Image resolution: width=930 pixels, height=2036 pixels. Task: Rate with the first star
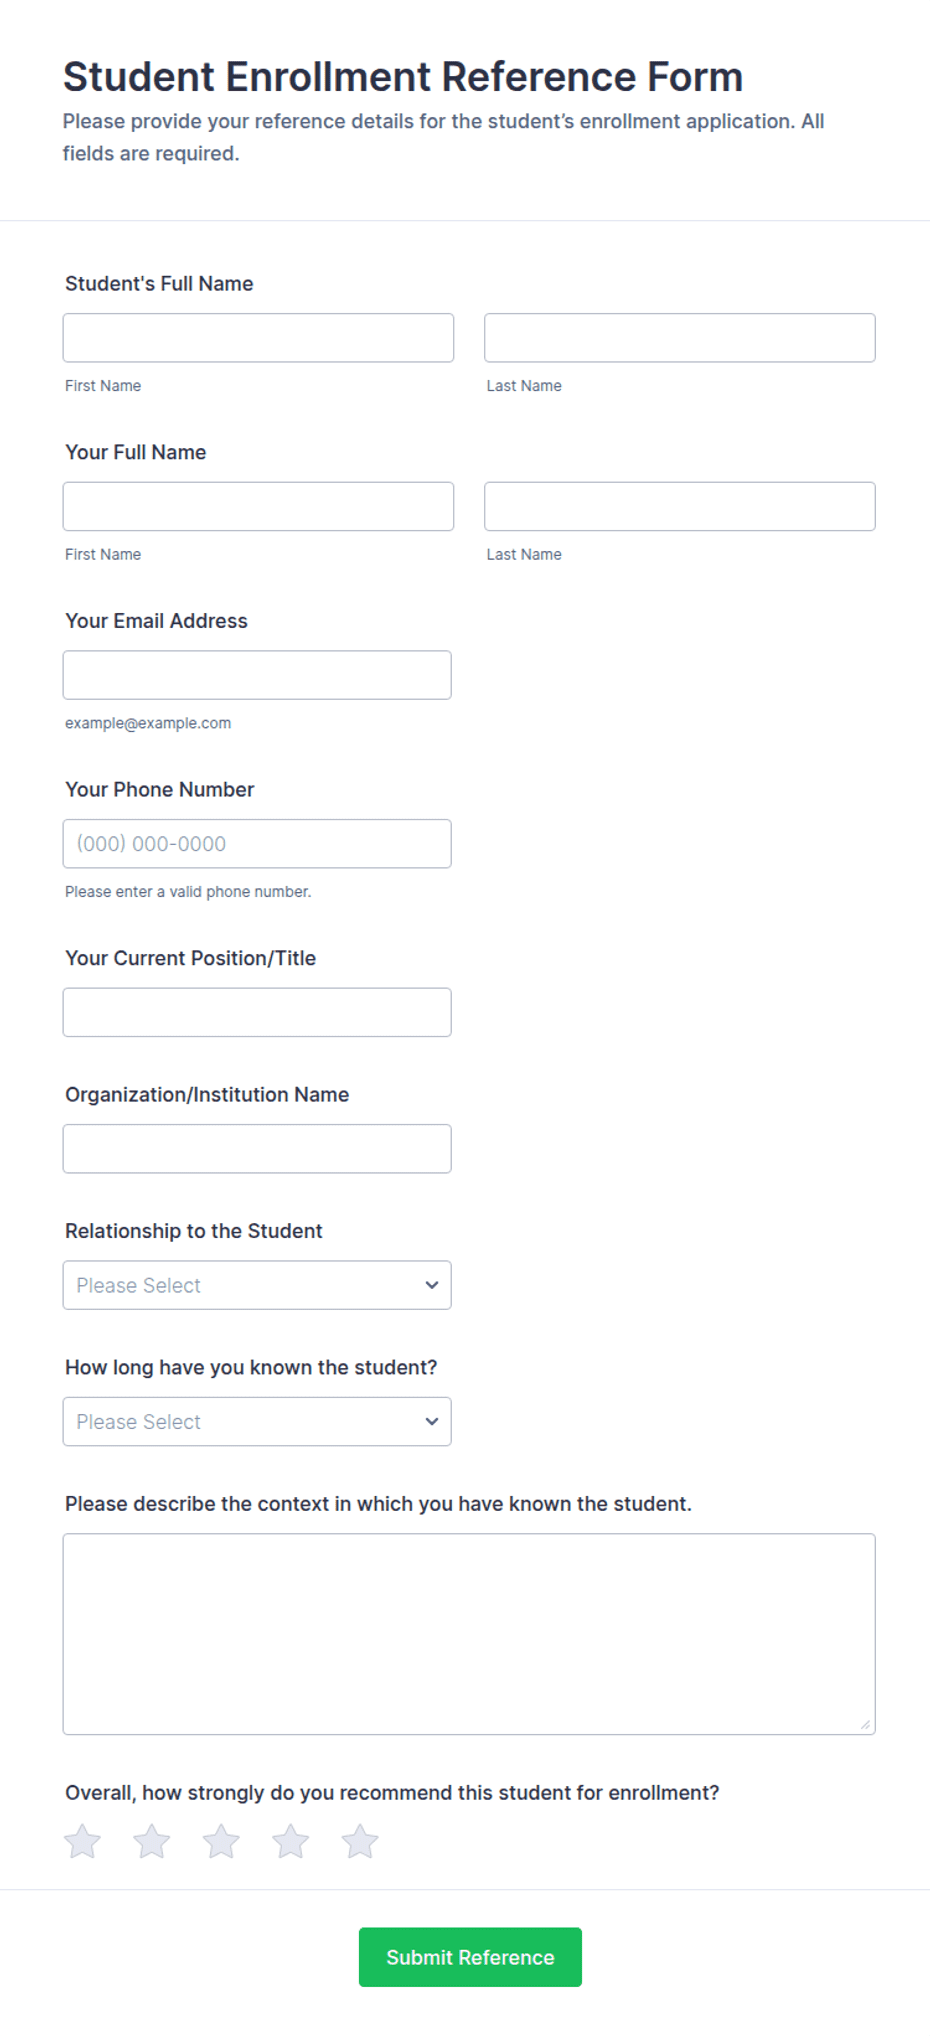(x=83, y=1841)
